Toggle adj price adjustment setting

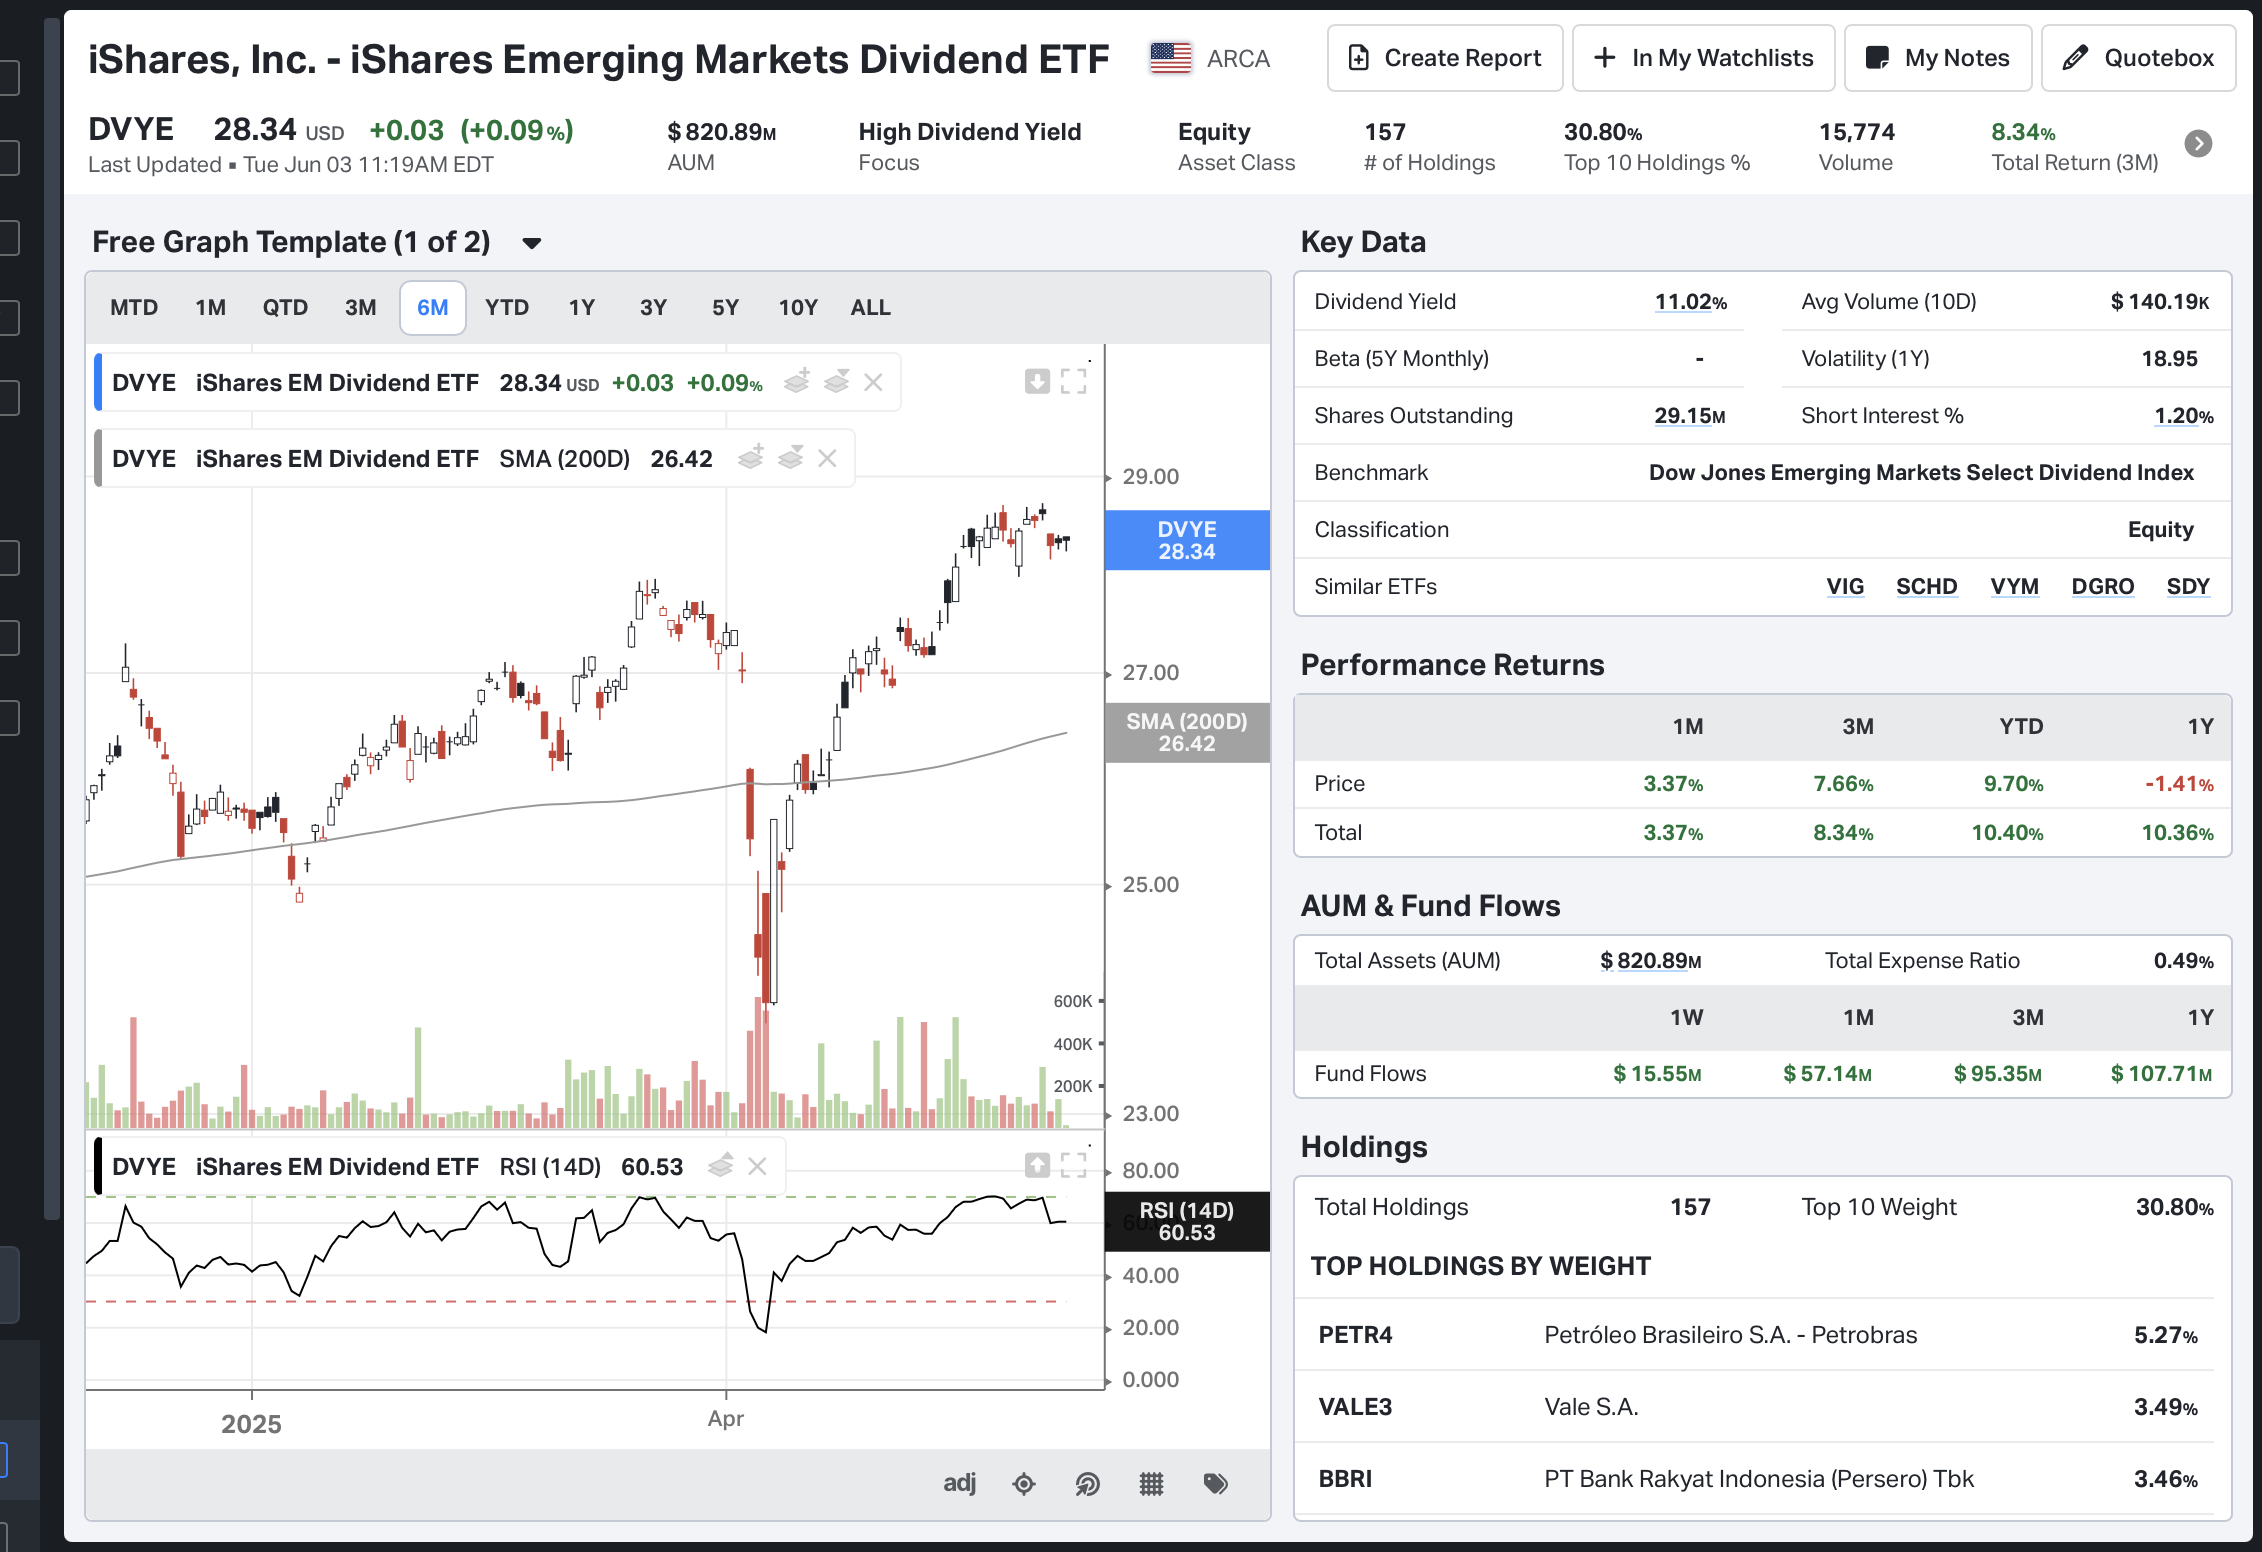coord(959,1483)
